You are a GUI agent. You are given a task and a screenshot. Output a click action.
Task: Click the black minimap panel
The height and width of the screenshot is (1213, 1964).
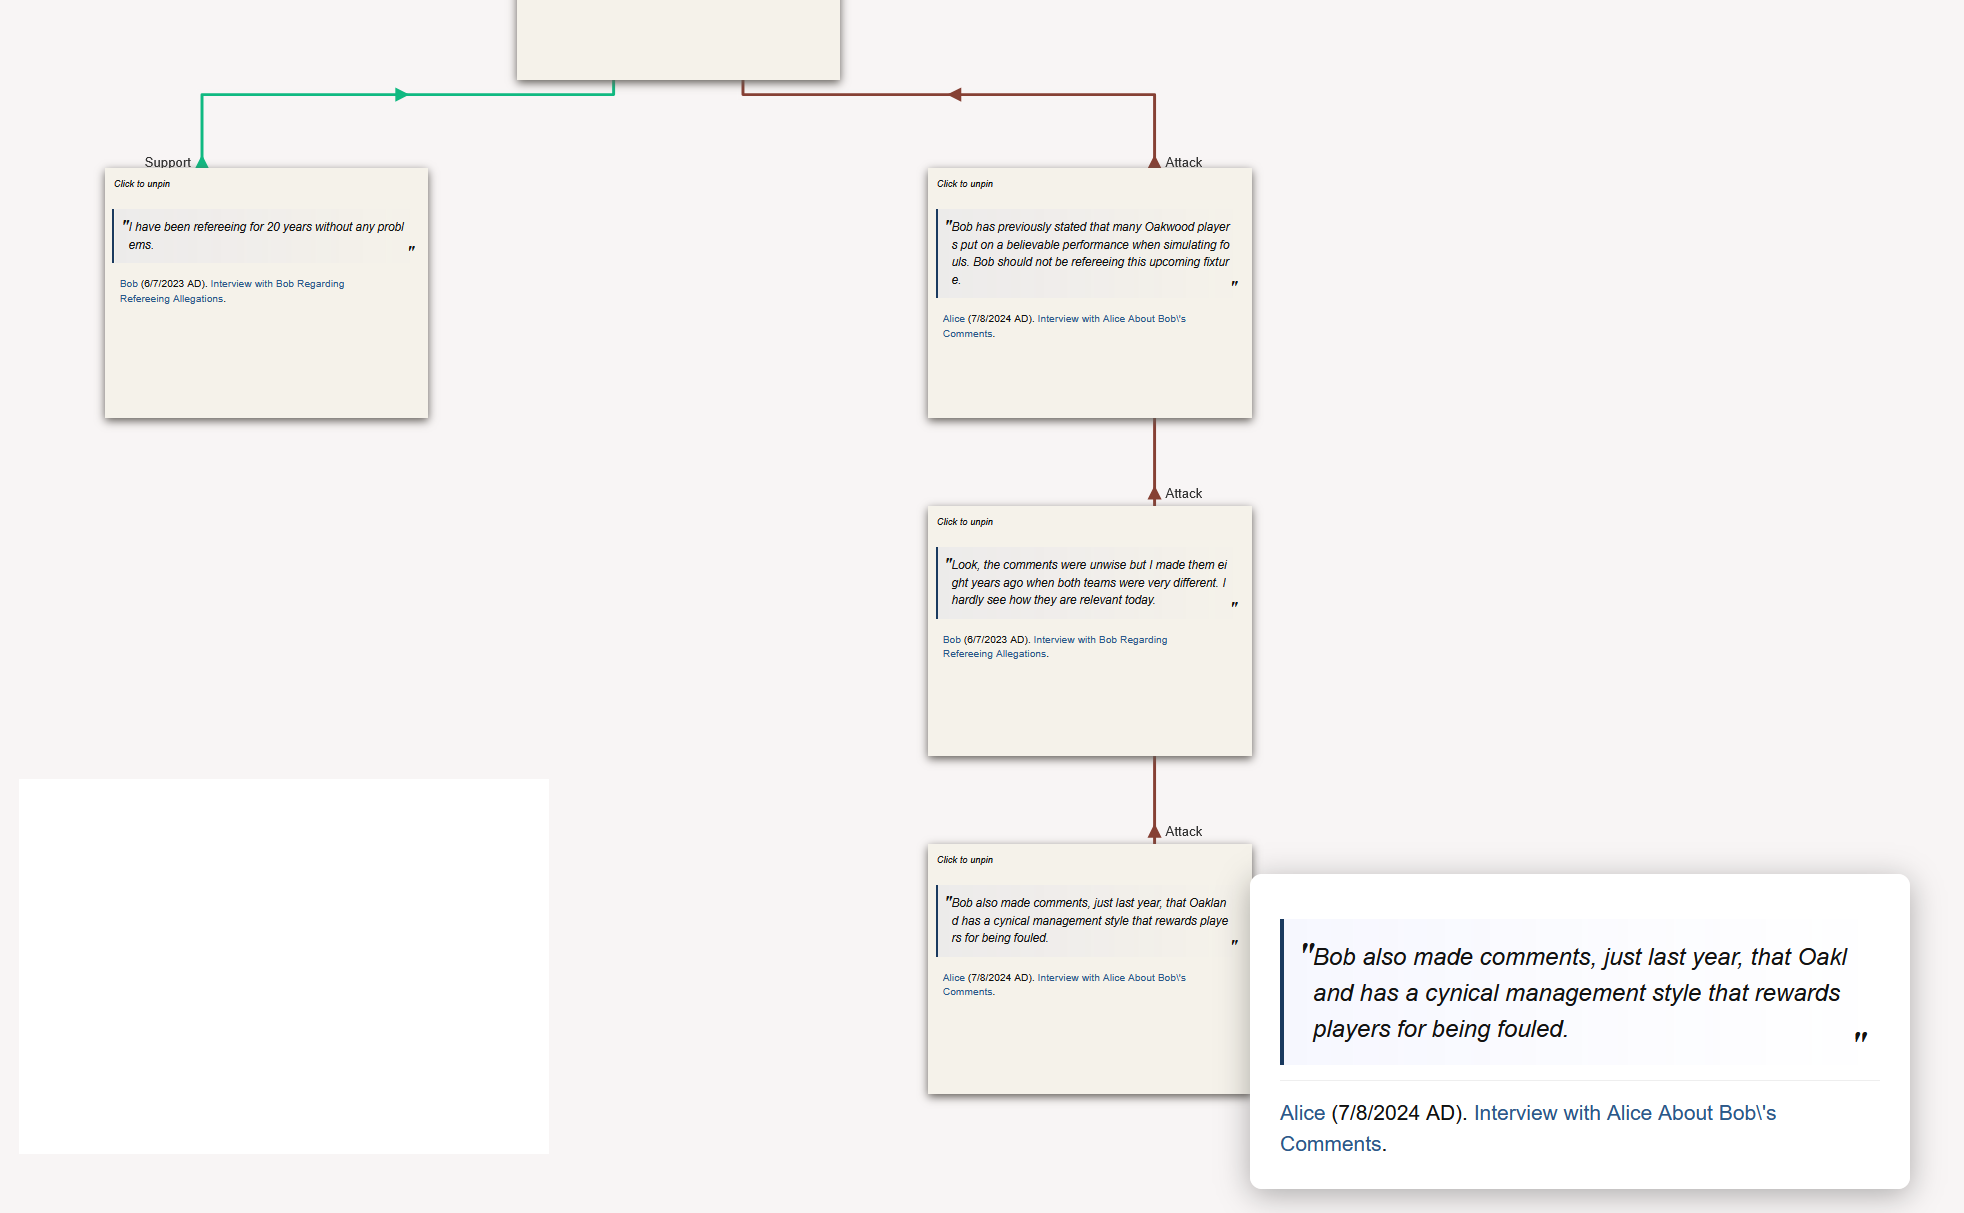(283, 966)
